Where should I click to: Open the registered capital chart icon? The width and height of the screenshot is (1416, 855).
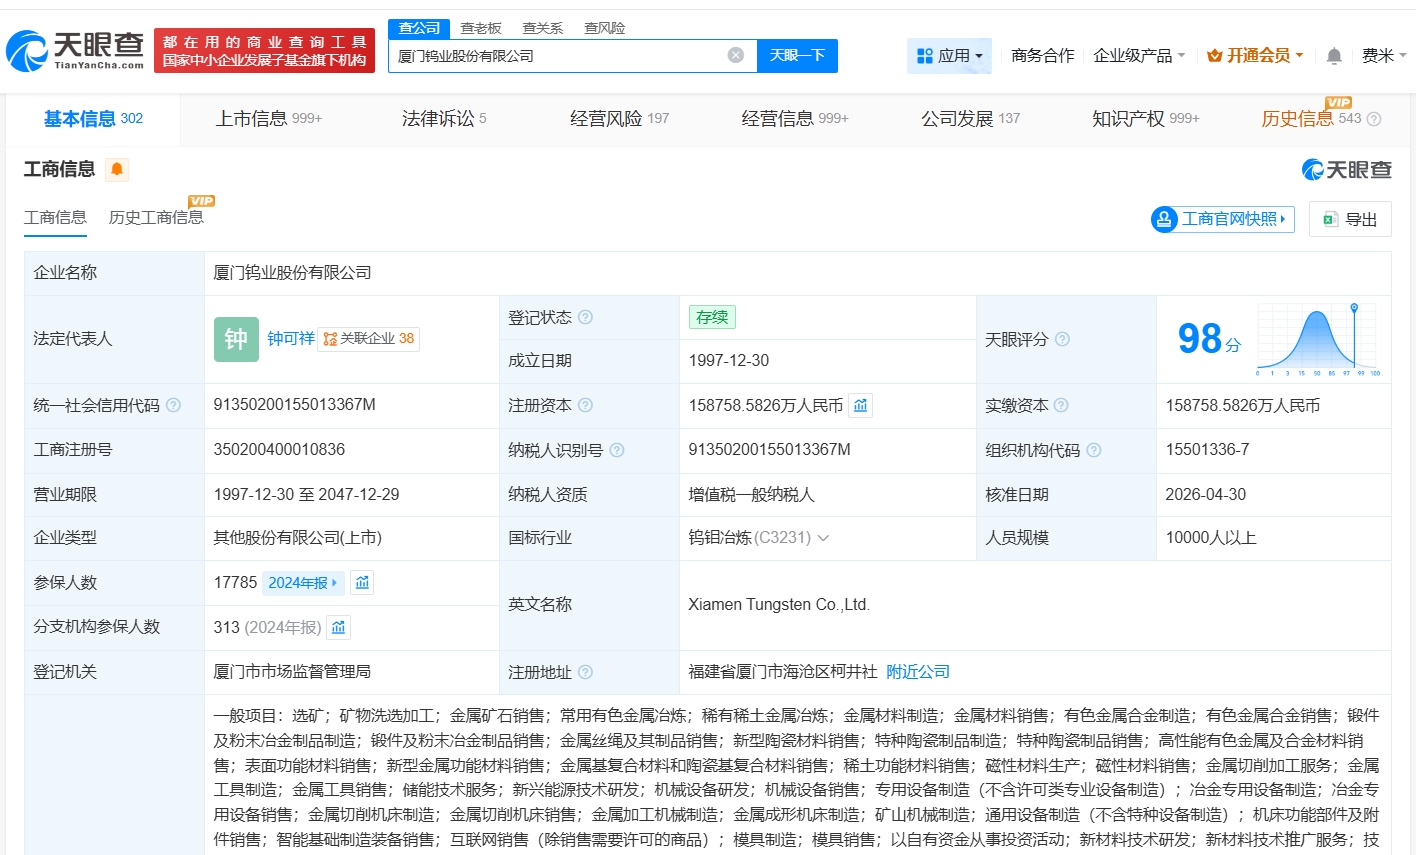pyautogui.click(x=861, y=405)
